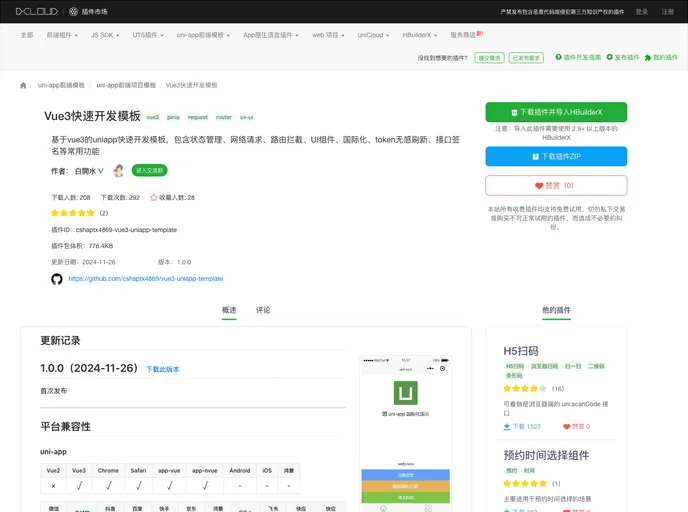Click the author name 白開水
Screen dimensions: 688x512
(85, 171)
